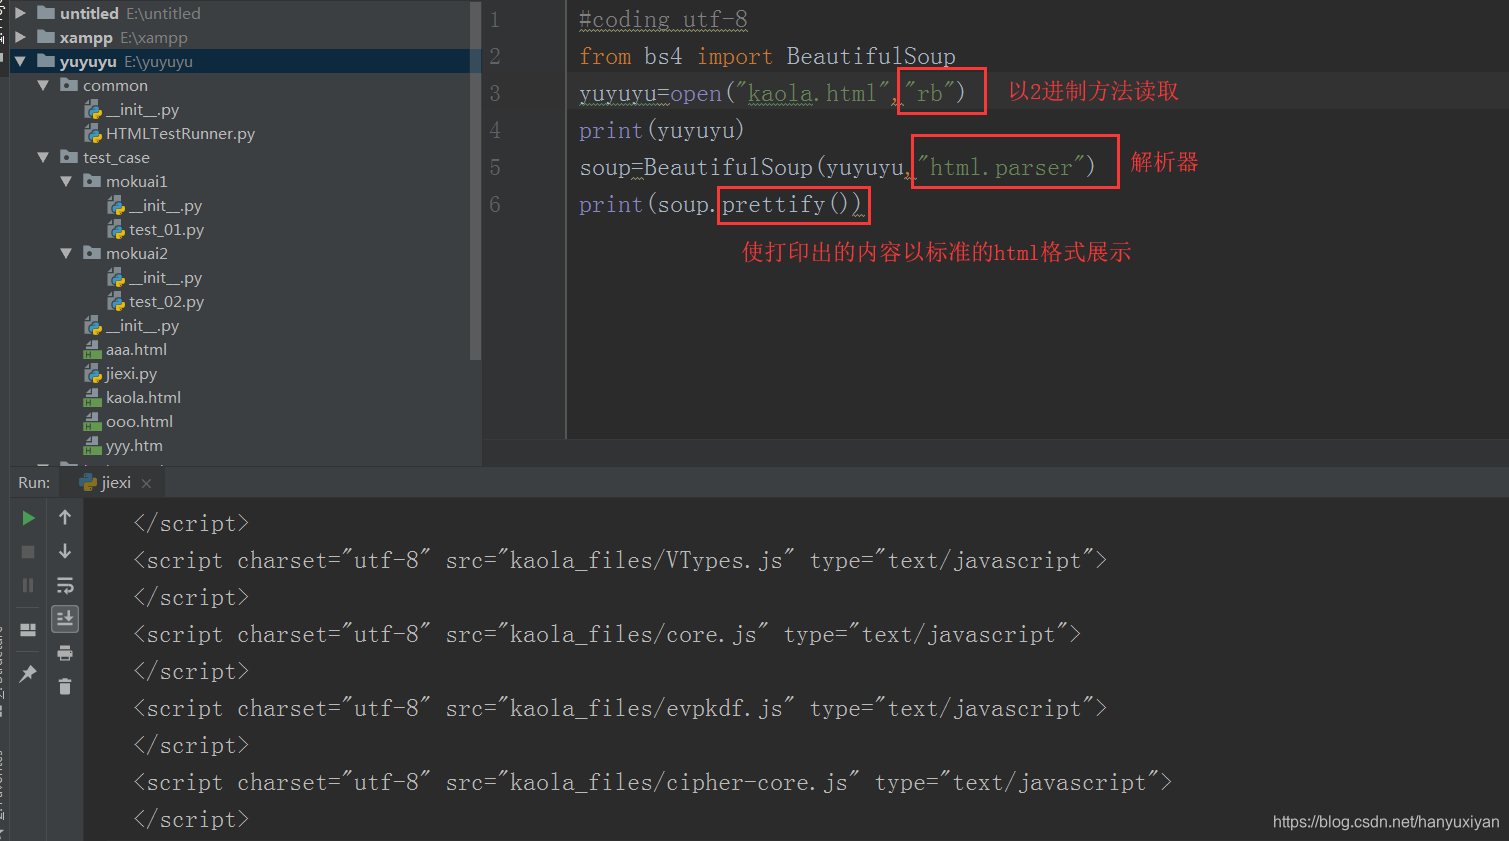Click the up arrow stack trace icon
Viewport: 1509px width, 841px height.
pos(65,518)
